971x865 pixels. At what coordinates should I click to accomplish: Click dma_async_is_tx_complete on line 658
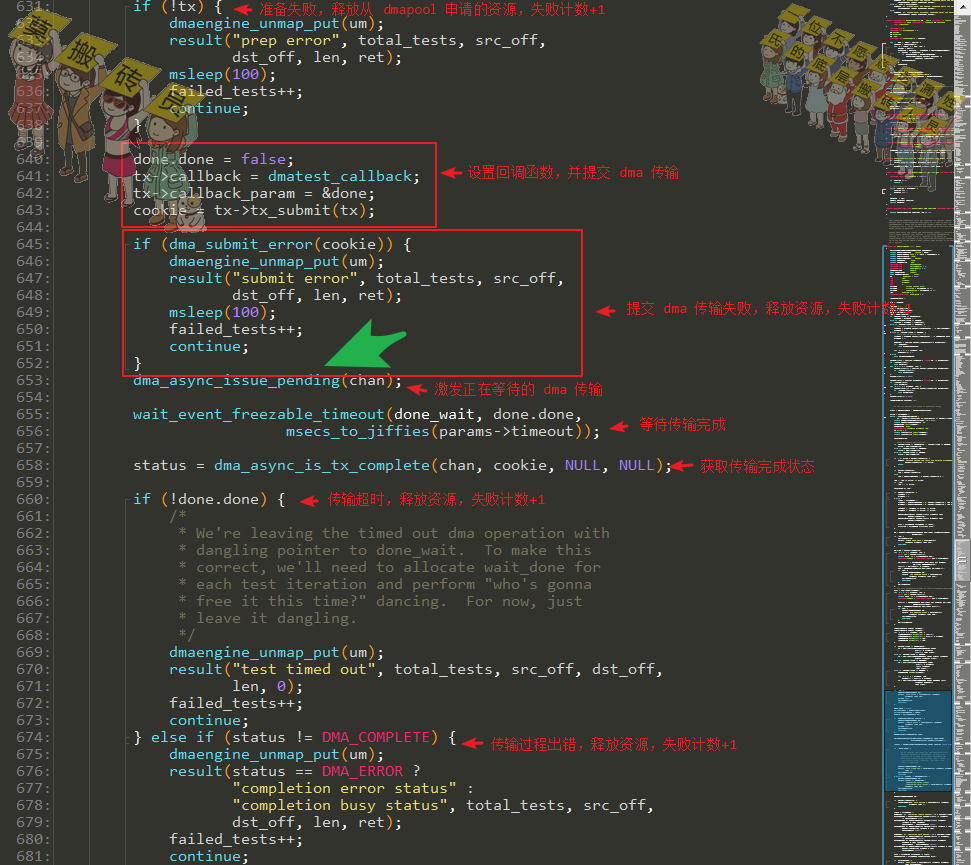click(321, 466)
